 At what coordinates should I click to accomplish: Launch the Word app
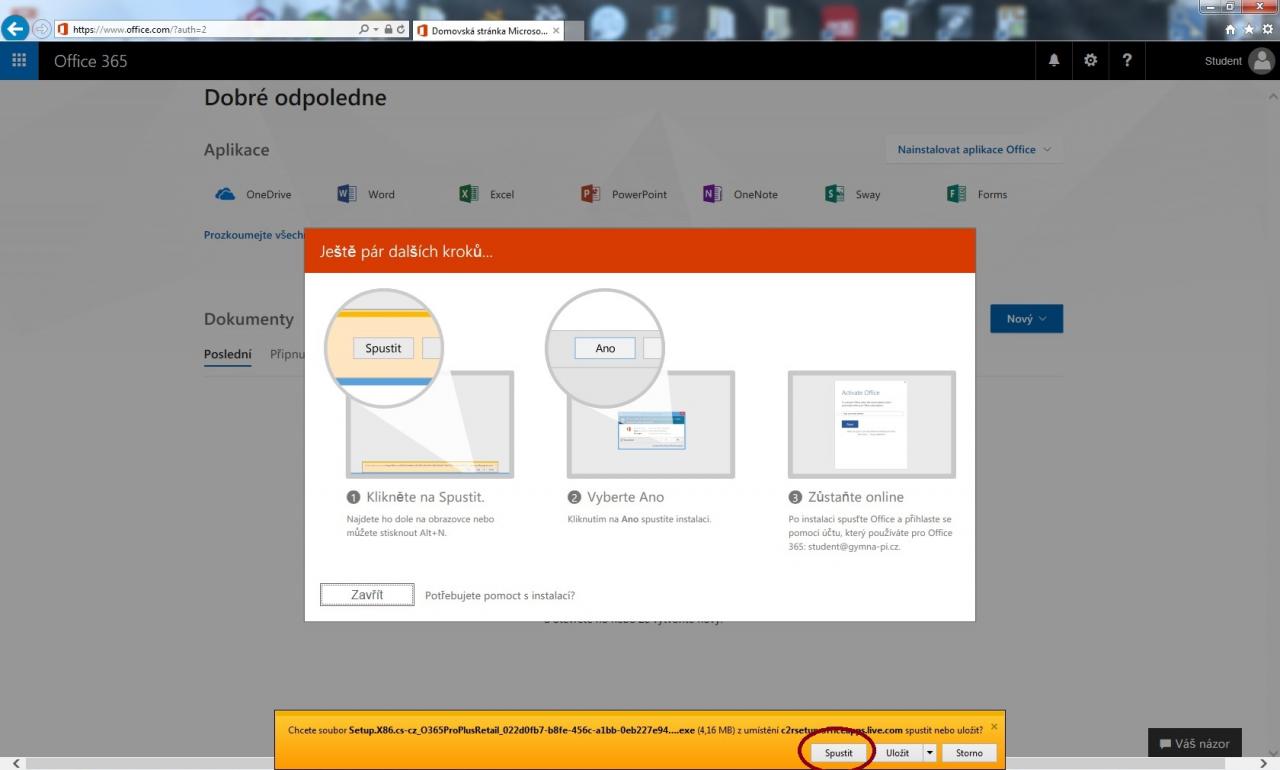(x=366, y=194)
